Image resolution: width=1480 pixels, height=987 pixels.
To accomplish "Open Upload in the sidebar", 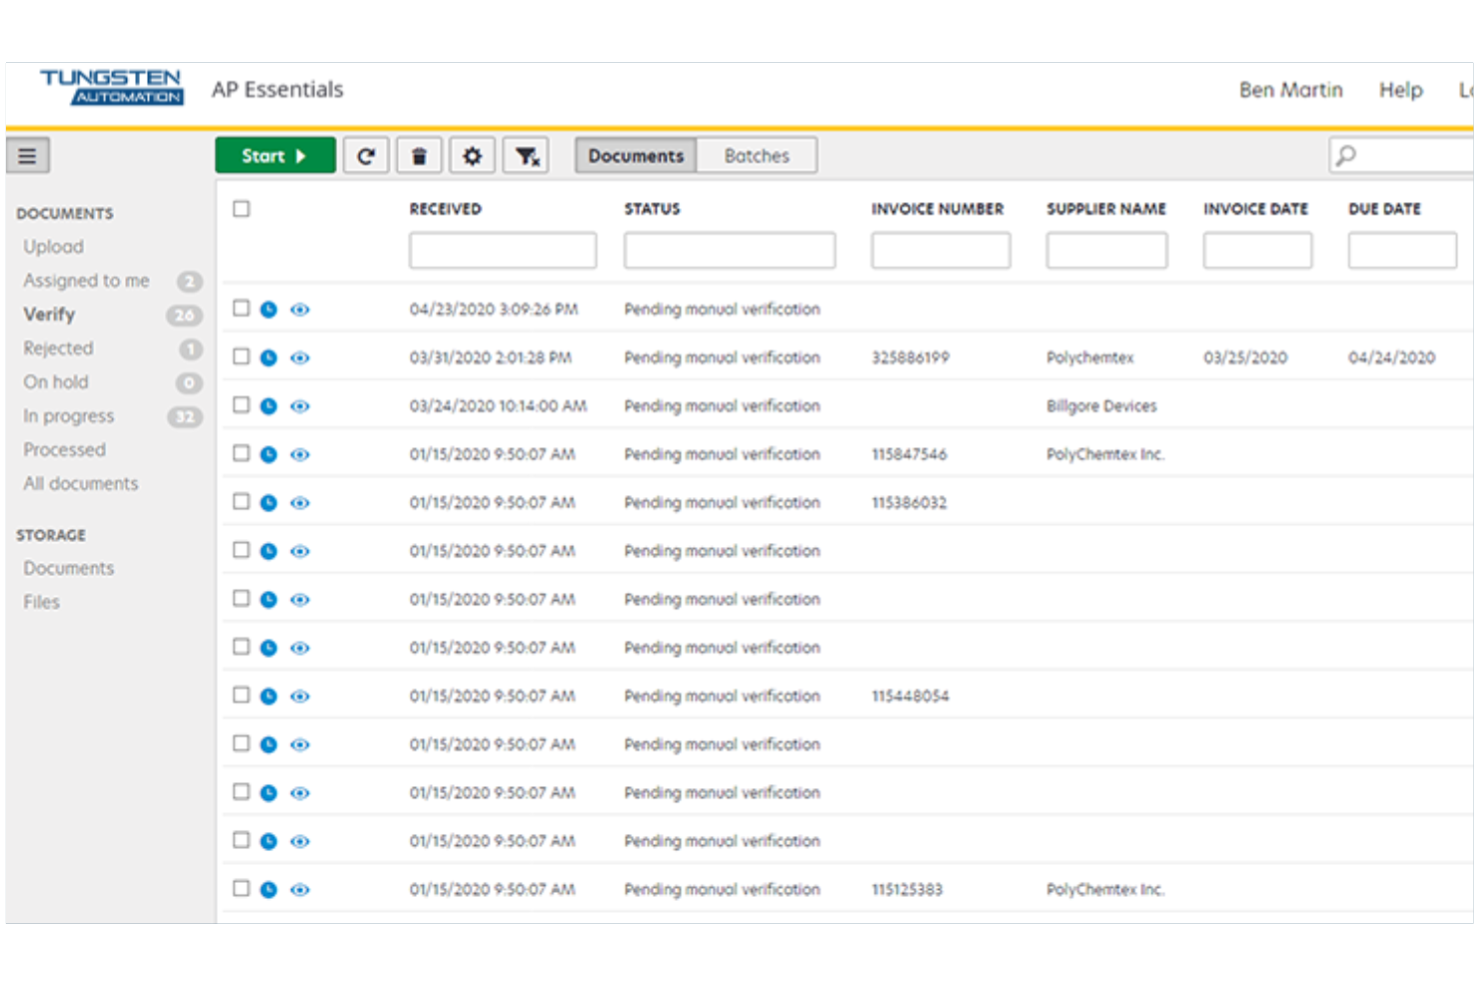I will tap(54, 246).
